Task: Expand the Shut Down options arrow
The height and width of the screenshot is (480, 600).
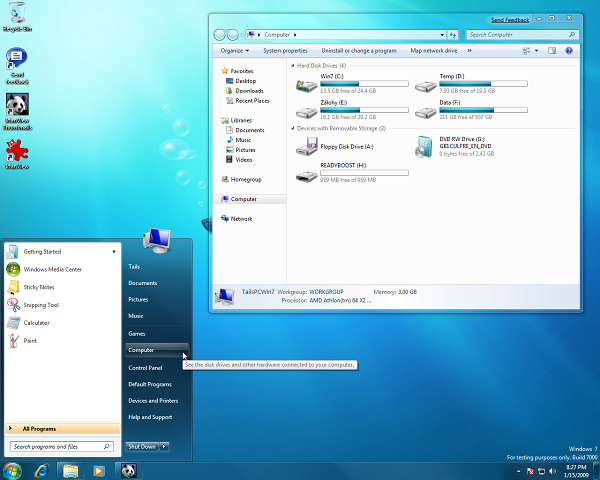Action: [x=164, y=447]
